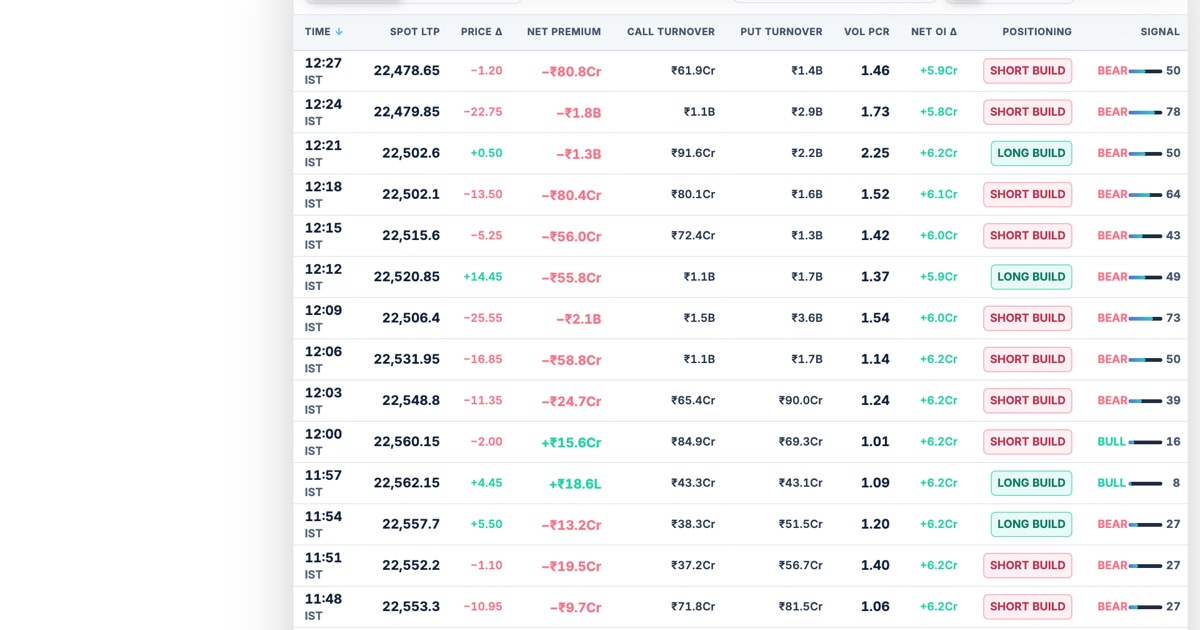
Task: Click signal strength bar in 12:09 row
Action: 1145,318
